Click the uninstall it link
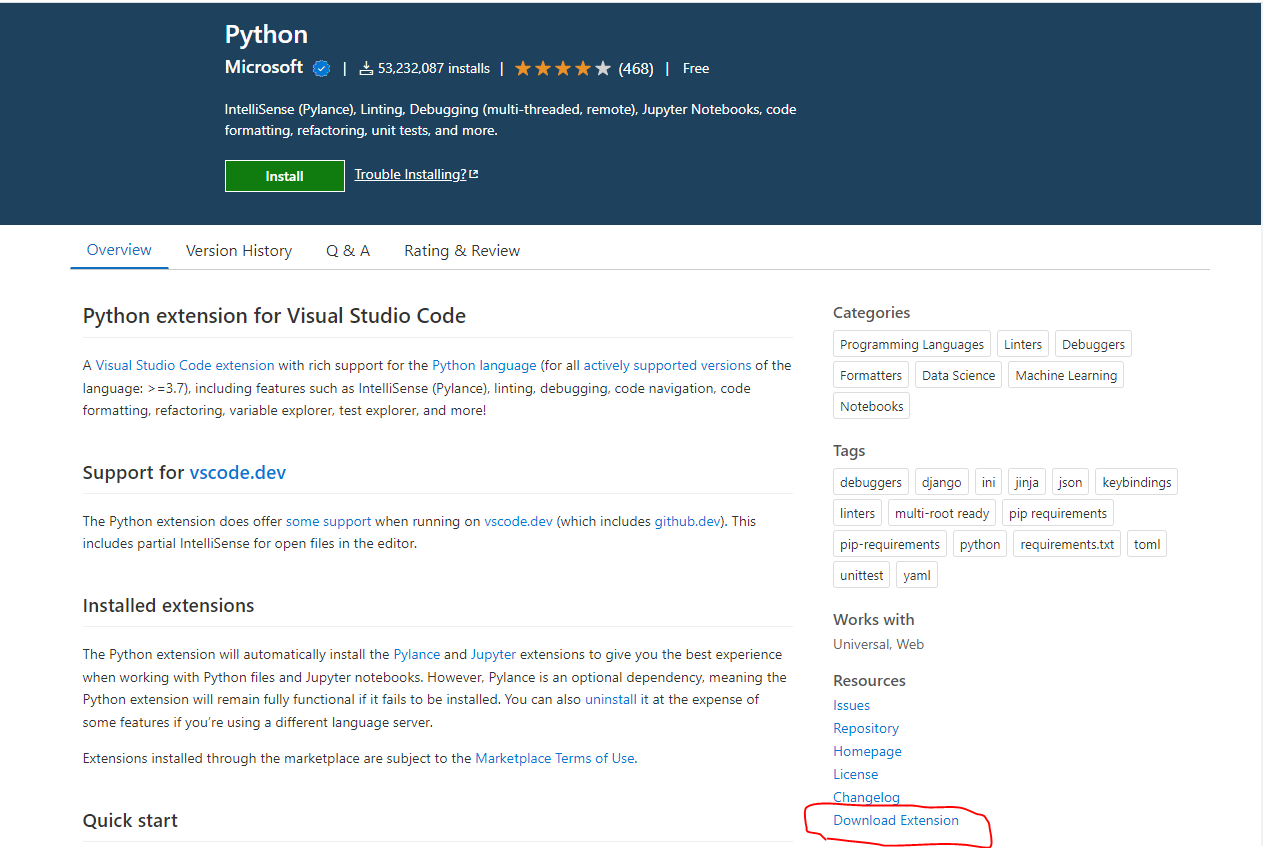Viewport: 1263px width, 848px height. (x=617, y=699)
